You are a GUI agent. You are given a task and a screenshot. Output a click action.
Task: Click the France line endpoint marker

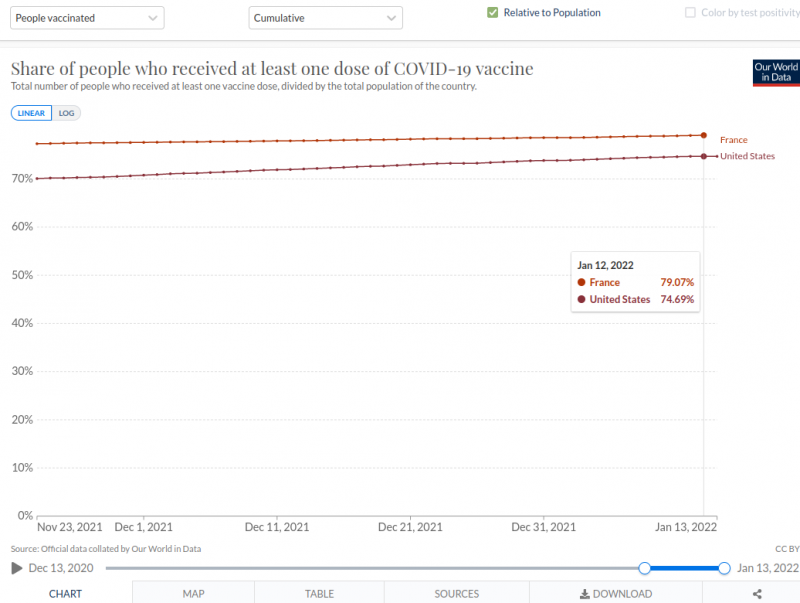(704, 135)
